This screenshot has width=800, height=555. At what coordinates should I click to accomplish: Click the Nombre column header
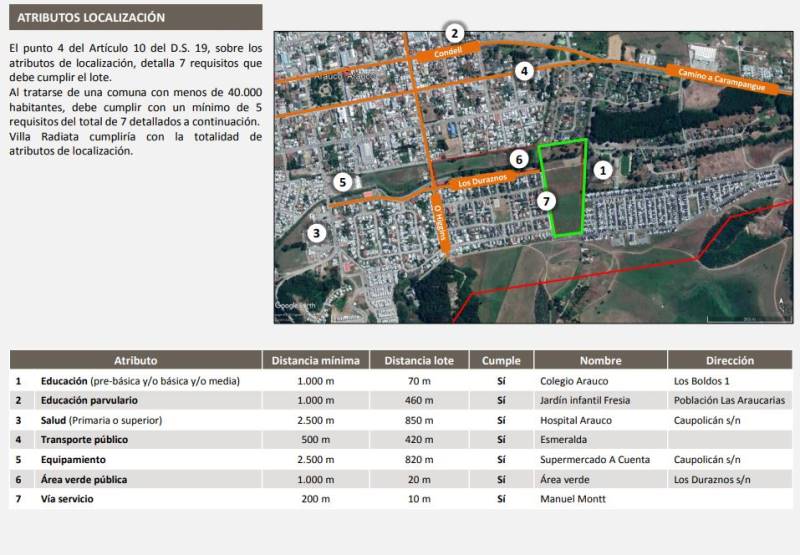601,361
